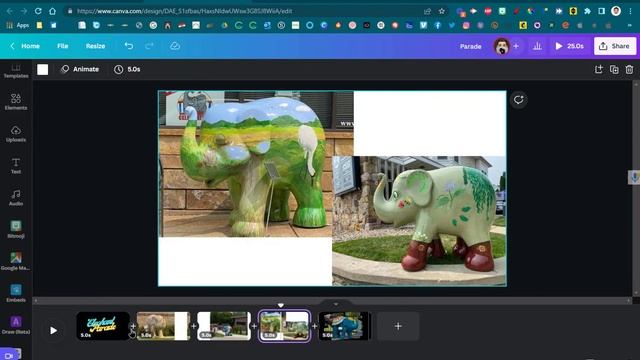Select the green floral elephant photo
This screenshot has height=360, width=640.
419,221
